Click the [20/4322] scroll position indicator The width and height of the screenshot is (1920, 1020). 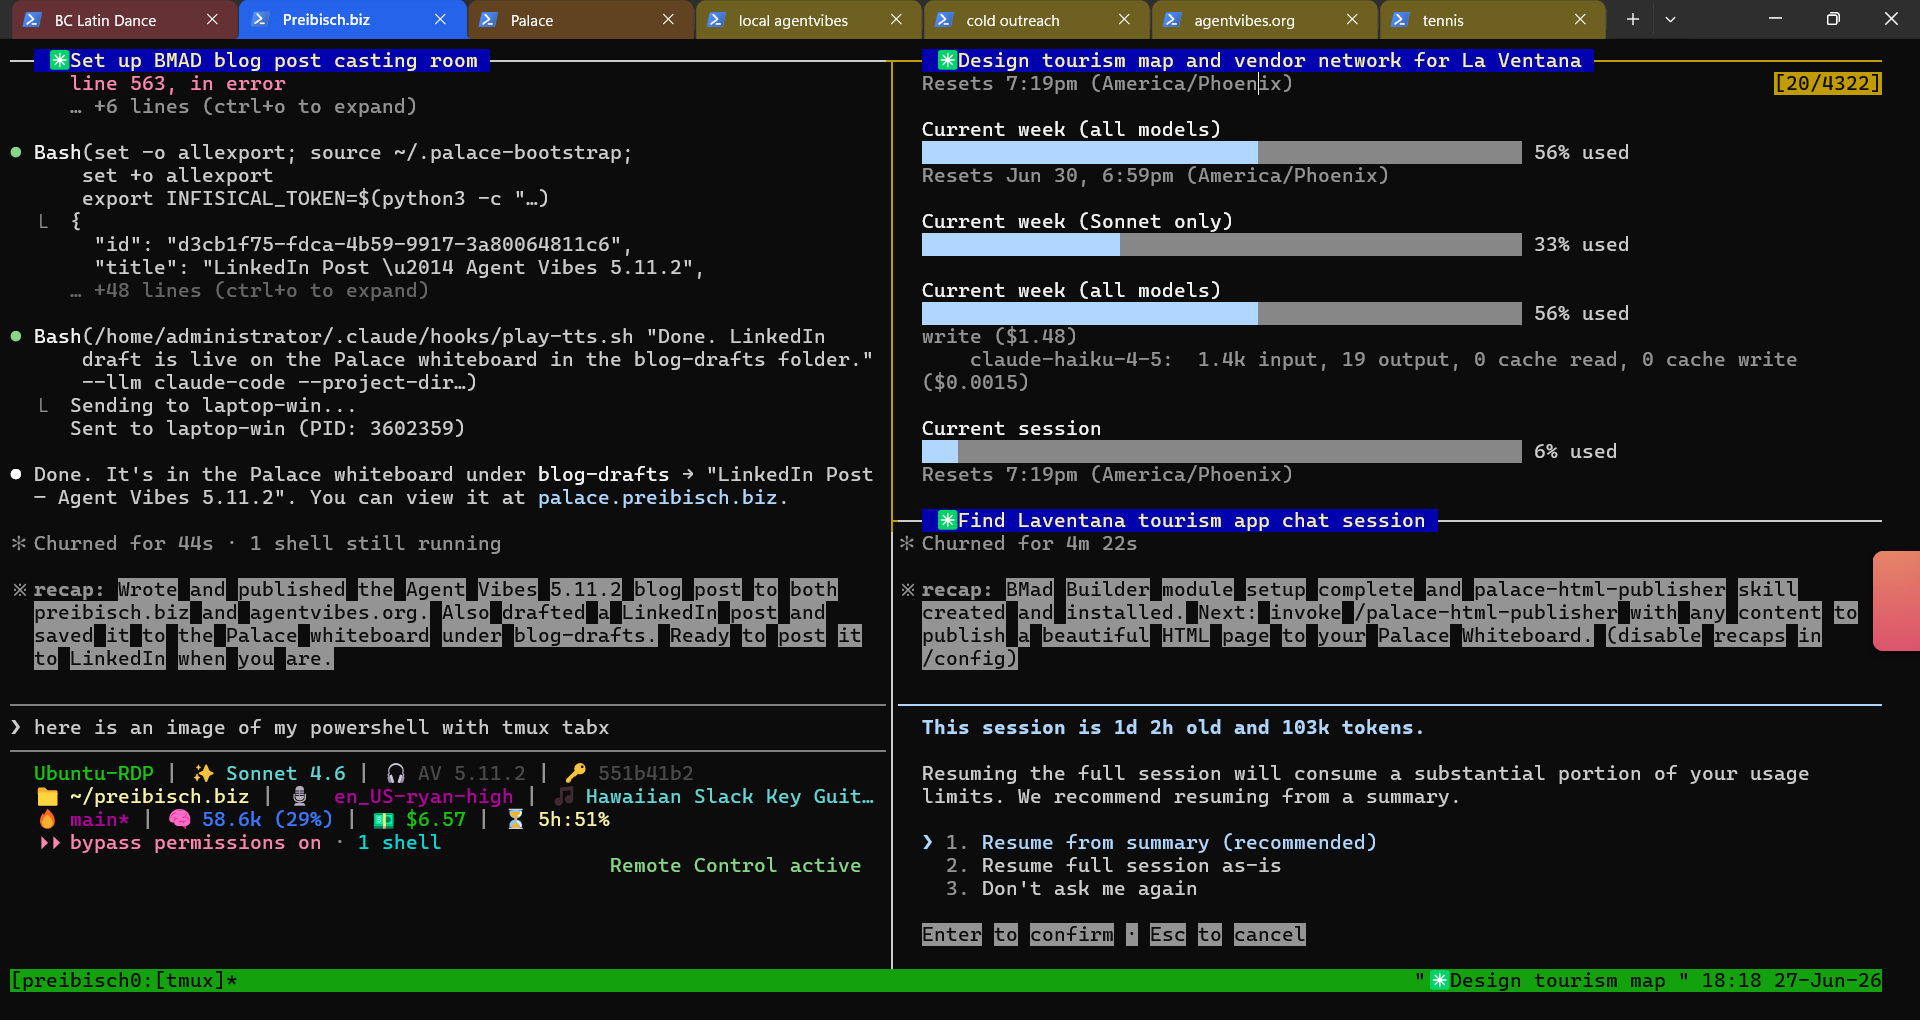click(1827, 83)
